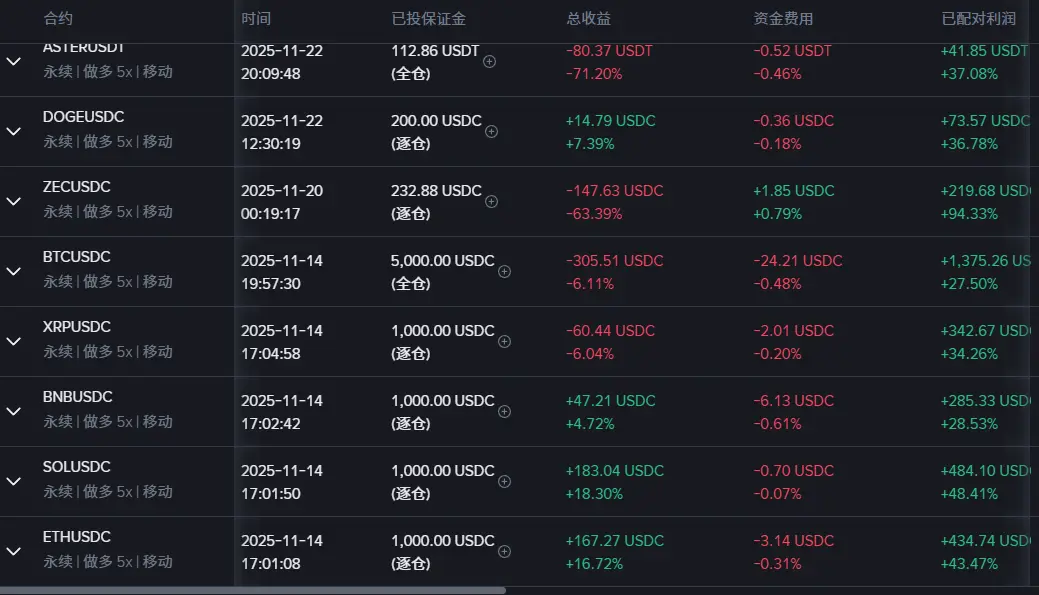Click add-margin plus icon for DOGEUSDC

pyautogui.click(x=491, y=131)
